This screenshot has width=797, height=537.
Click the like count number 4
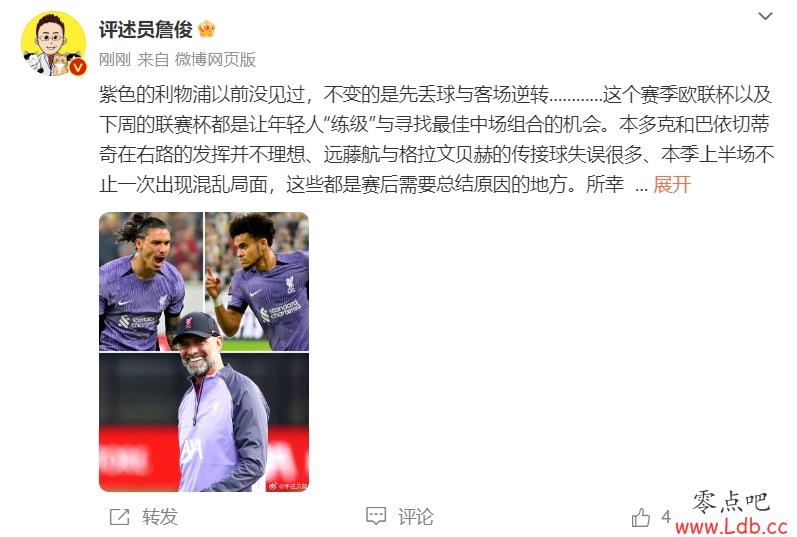[666, 517]
